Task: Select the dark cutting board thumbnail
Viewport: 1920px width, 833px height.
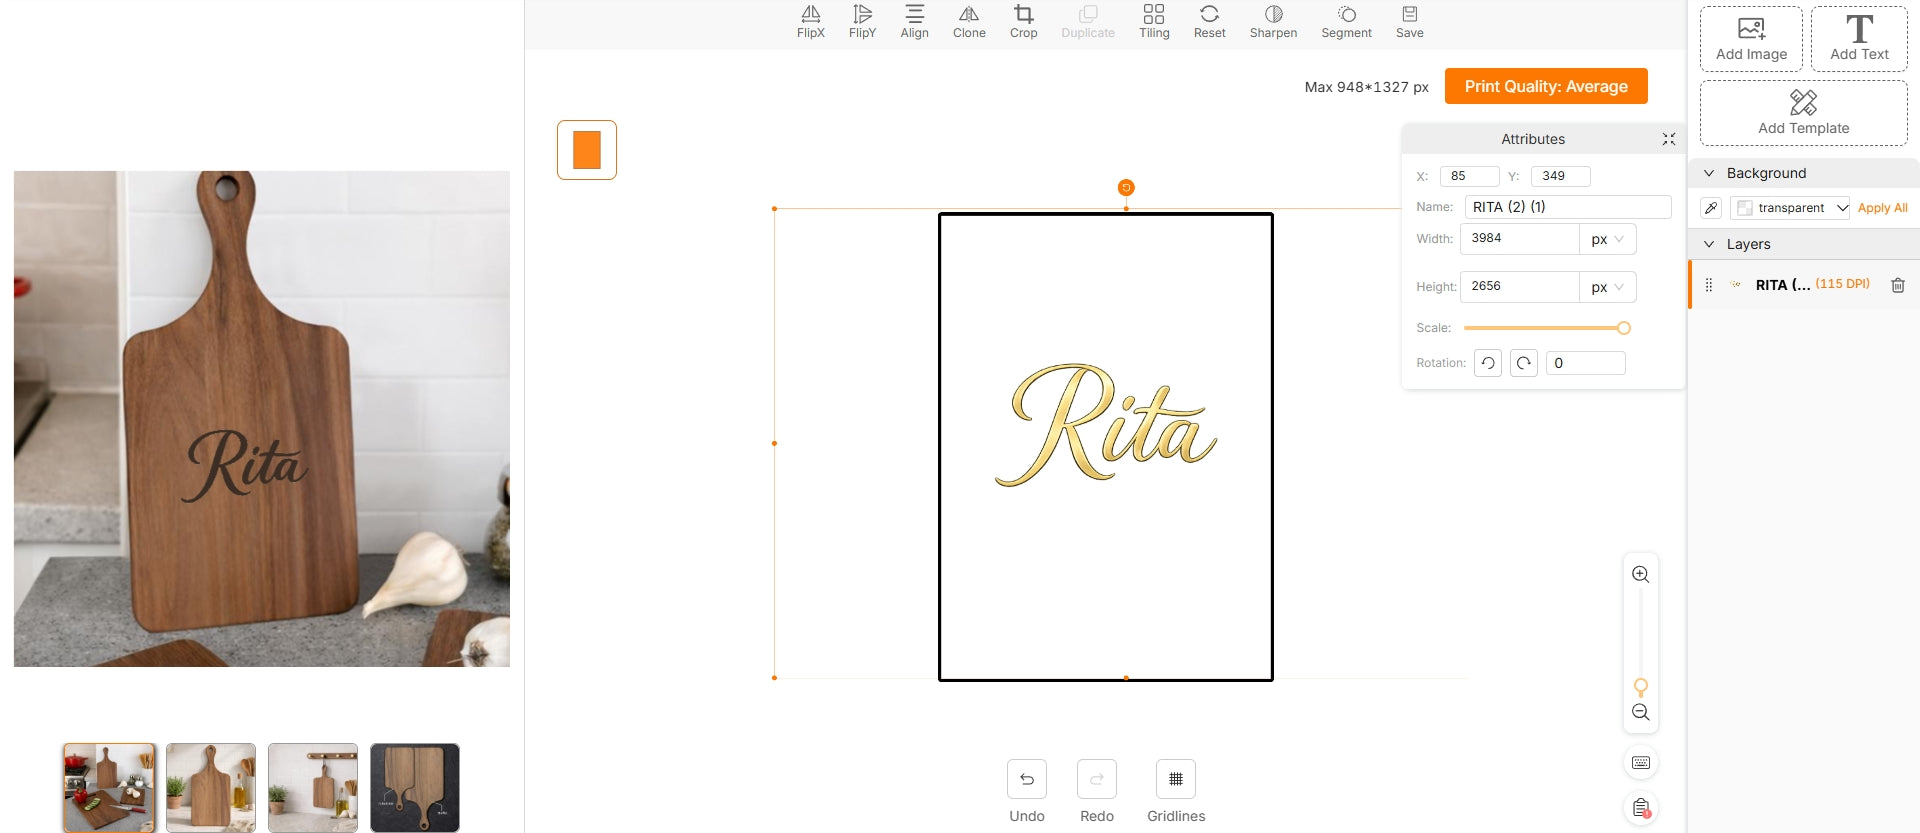Action: click(x=414, y=787)
